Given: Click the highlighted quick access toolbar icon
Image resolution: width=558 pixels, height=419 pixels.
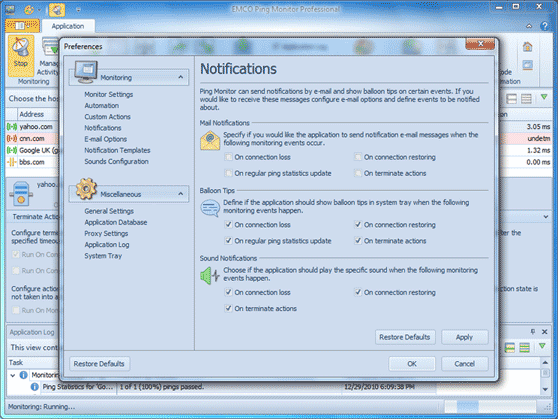Looking at the screenshot, I should coord(57,10).
